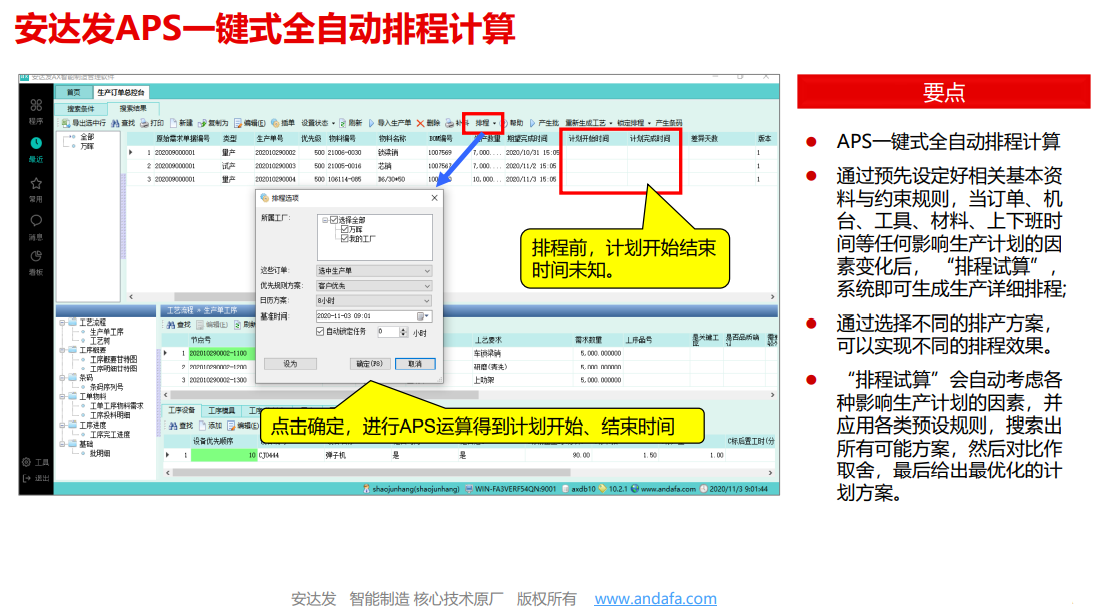Click the red X 删除 icon
Image resolution: width=1103 pixels, height=612 pixels.
coord(420,123)
